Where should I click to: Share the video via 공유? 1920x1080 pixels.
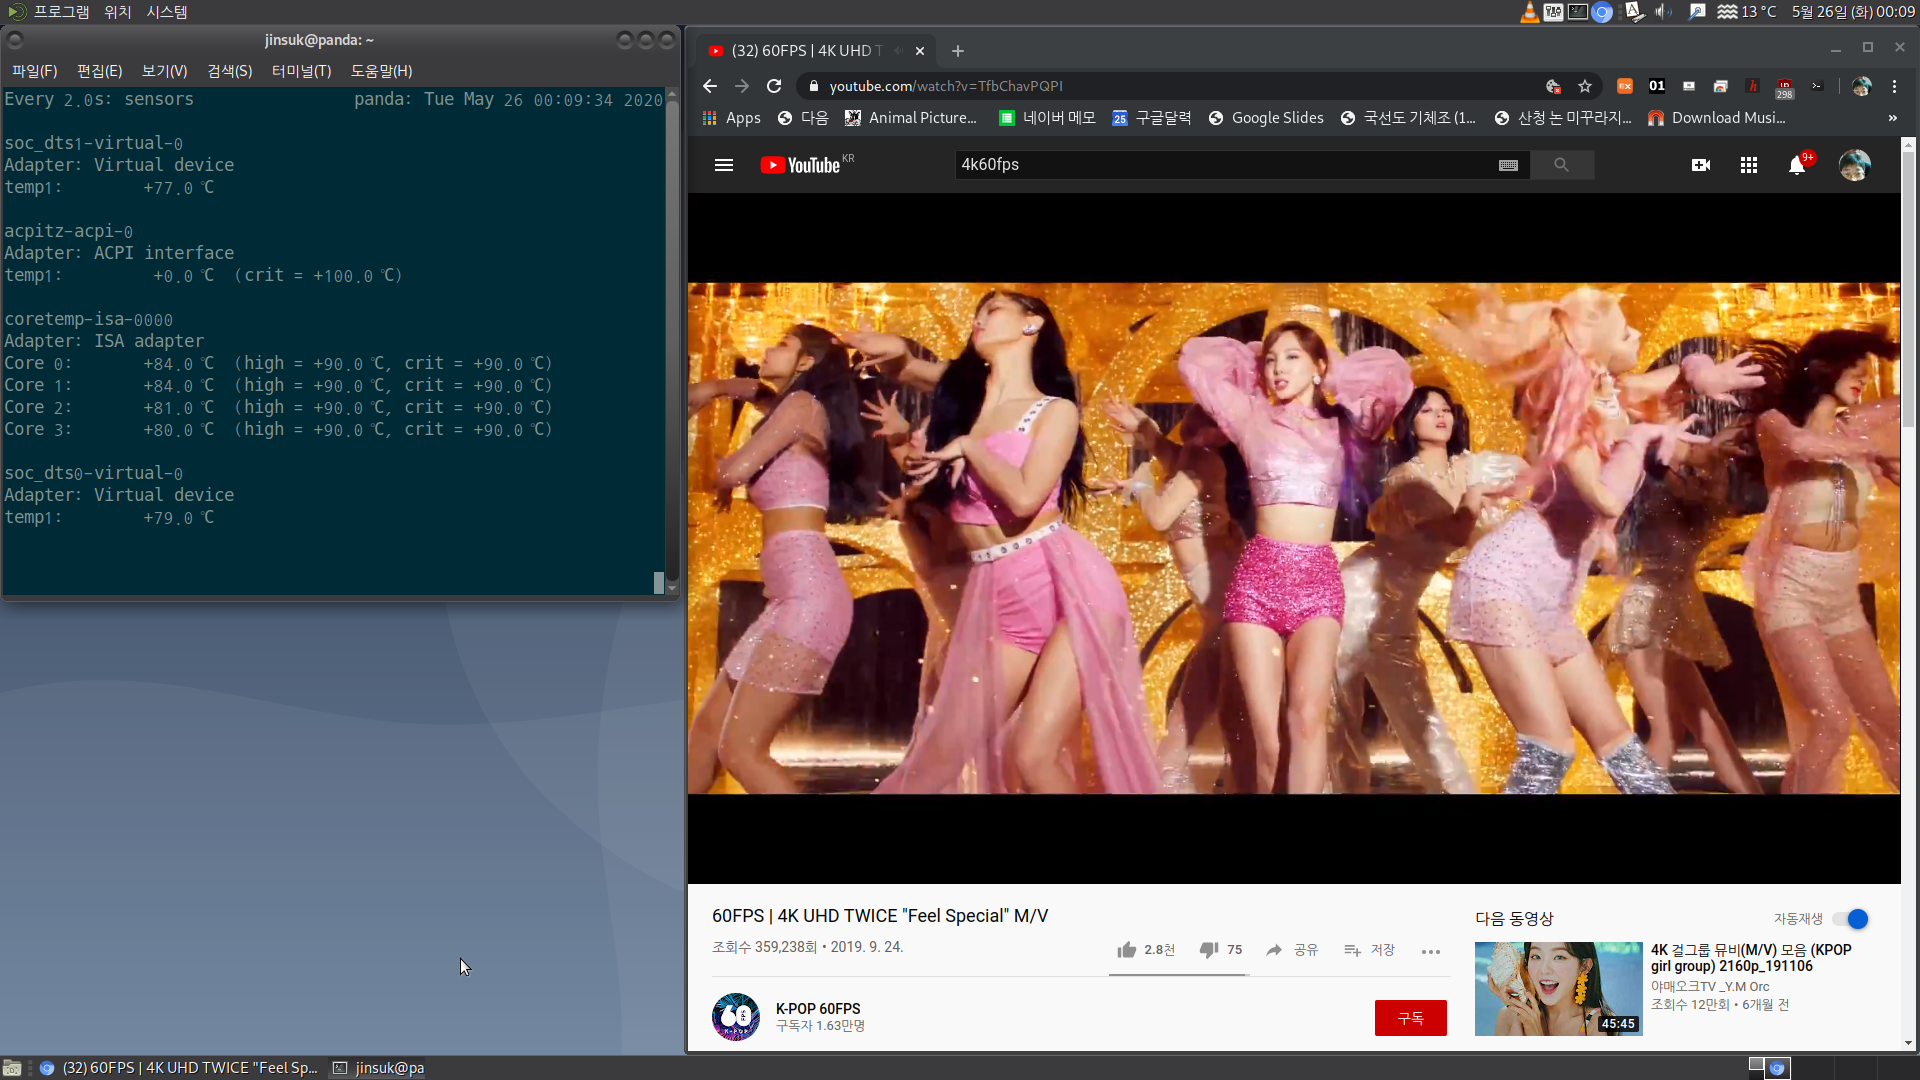point(1292,950)
